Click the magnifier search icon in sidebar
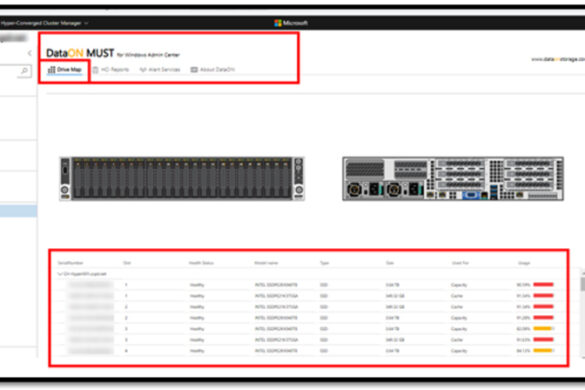 24,71
